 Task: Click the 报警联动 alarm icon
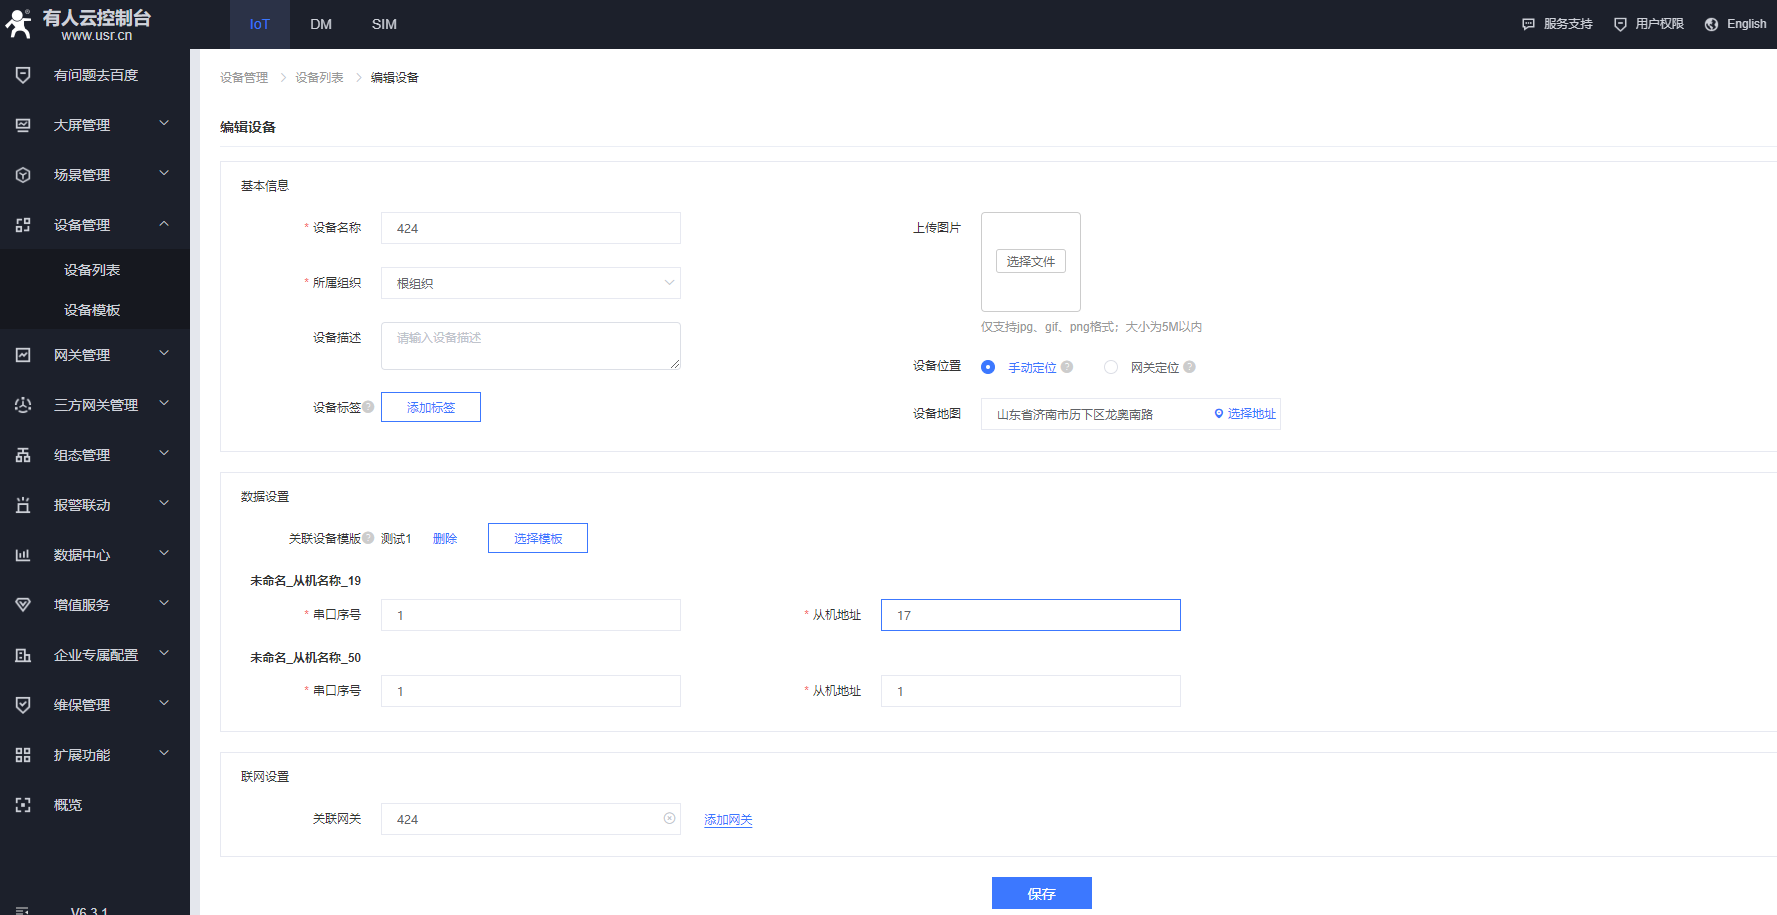point(23,505)
